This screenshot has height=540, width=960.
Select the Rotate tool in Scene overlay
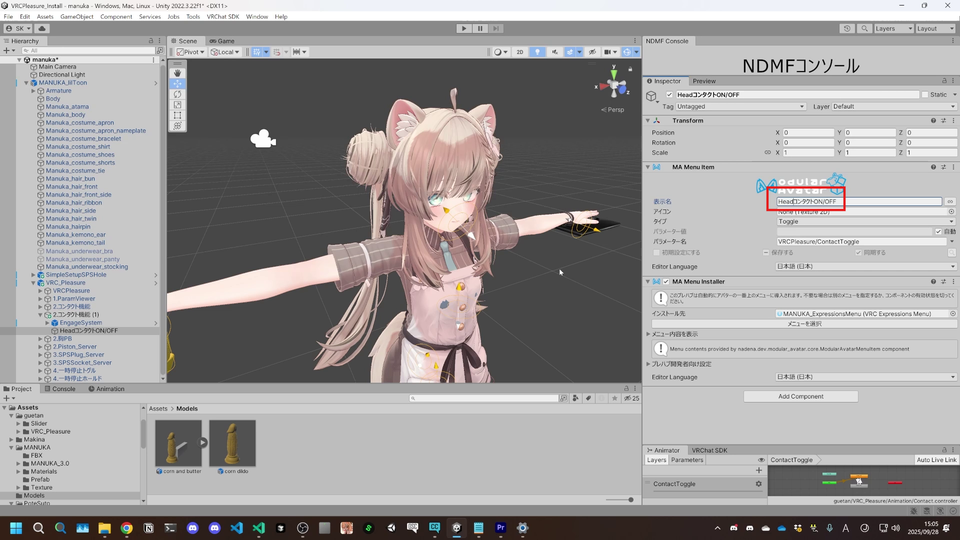[178, 94]
